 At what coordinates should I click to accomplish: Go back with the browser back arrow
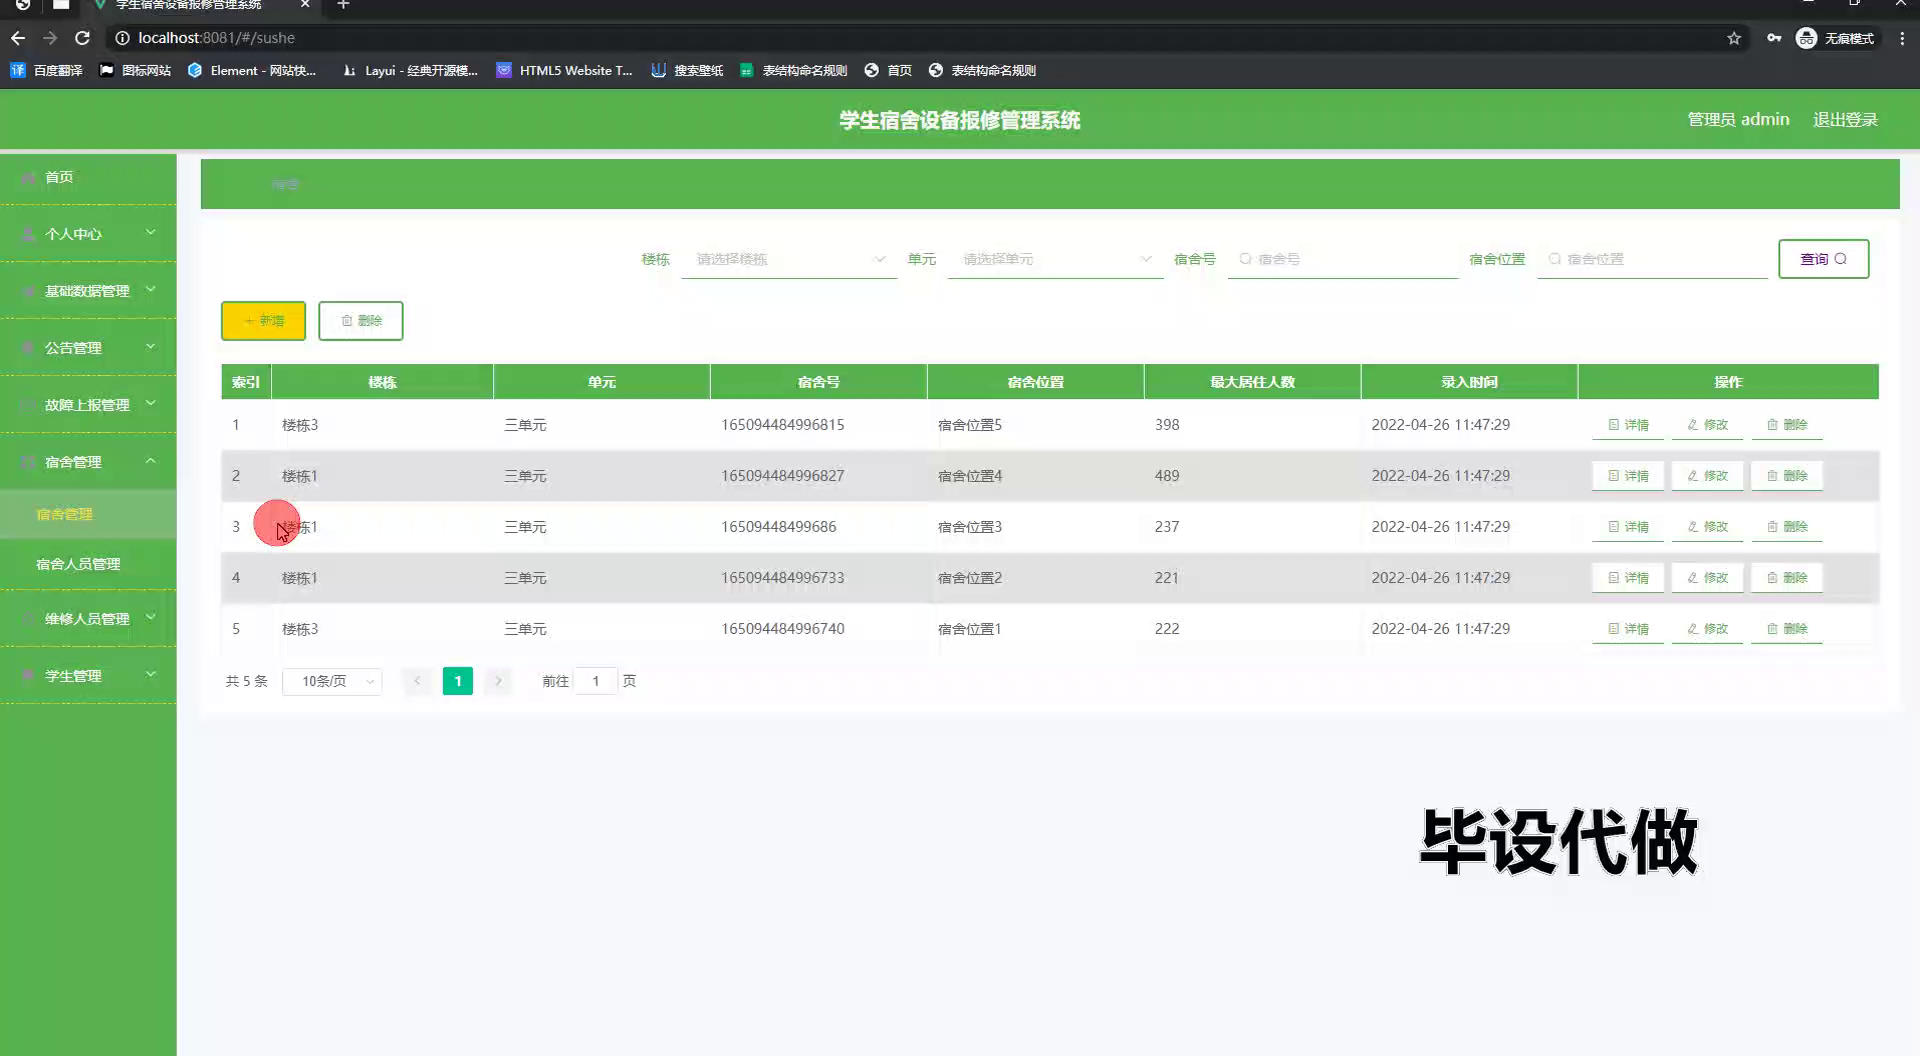coord(18,38)
